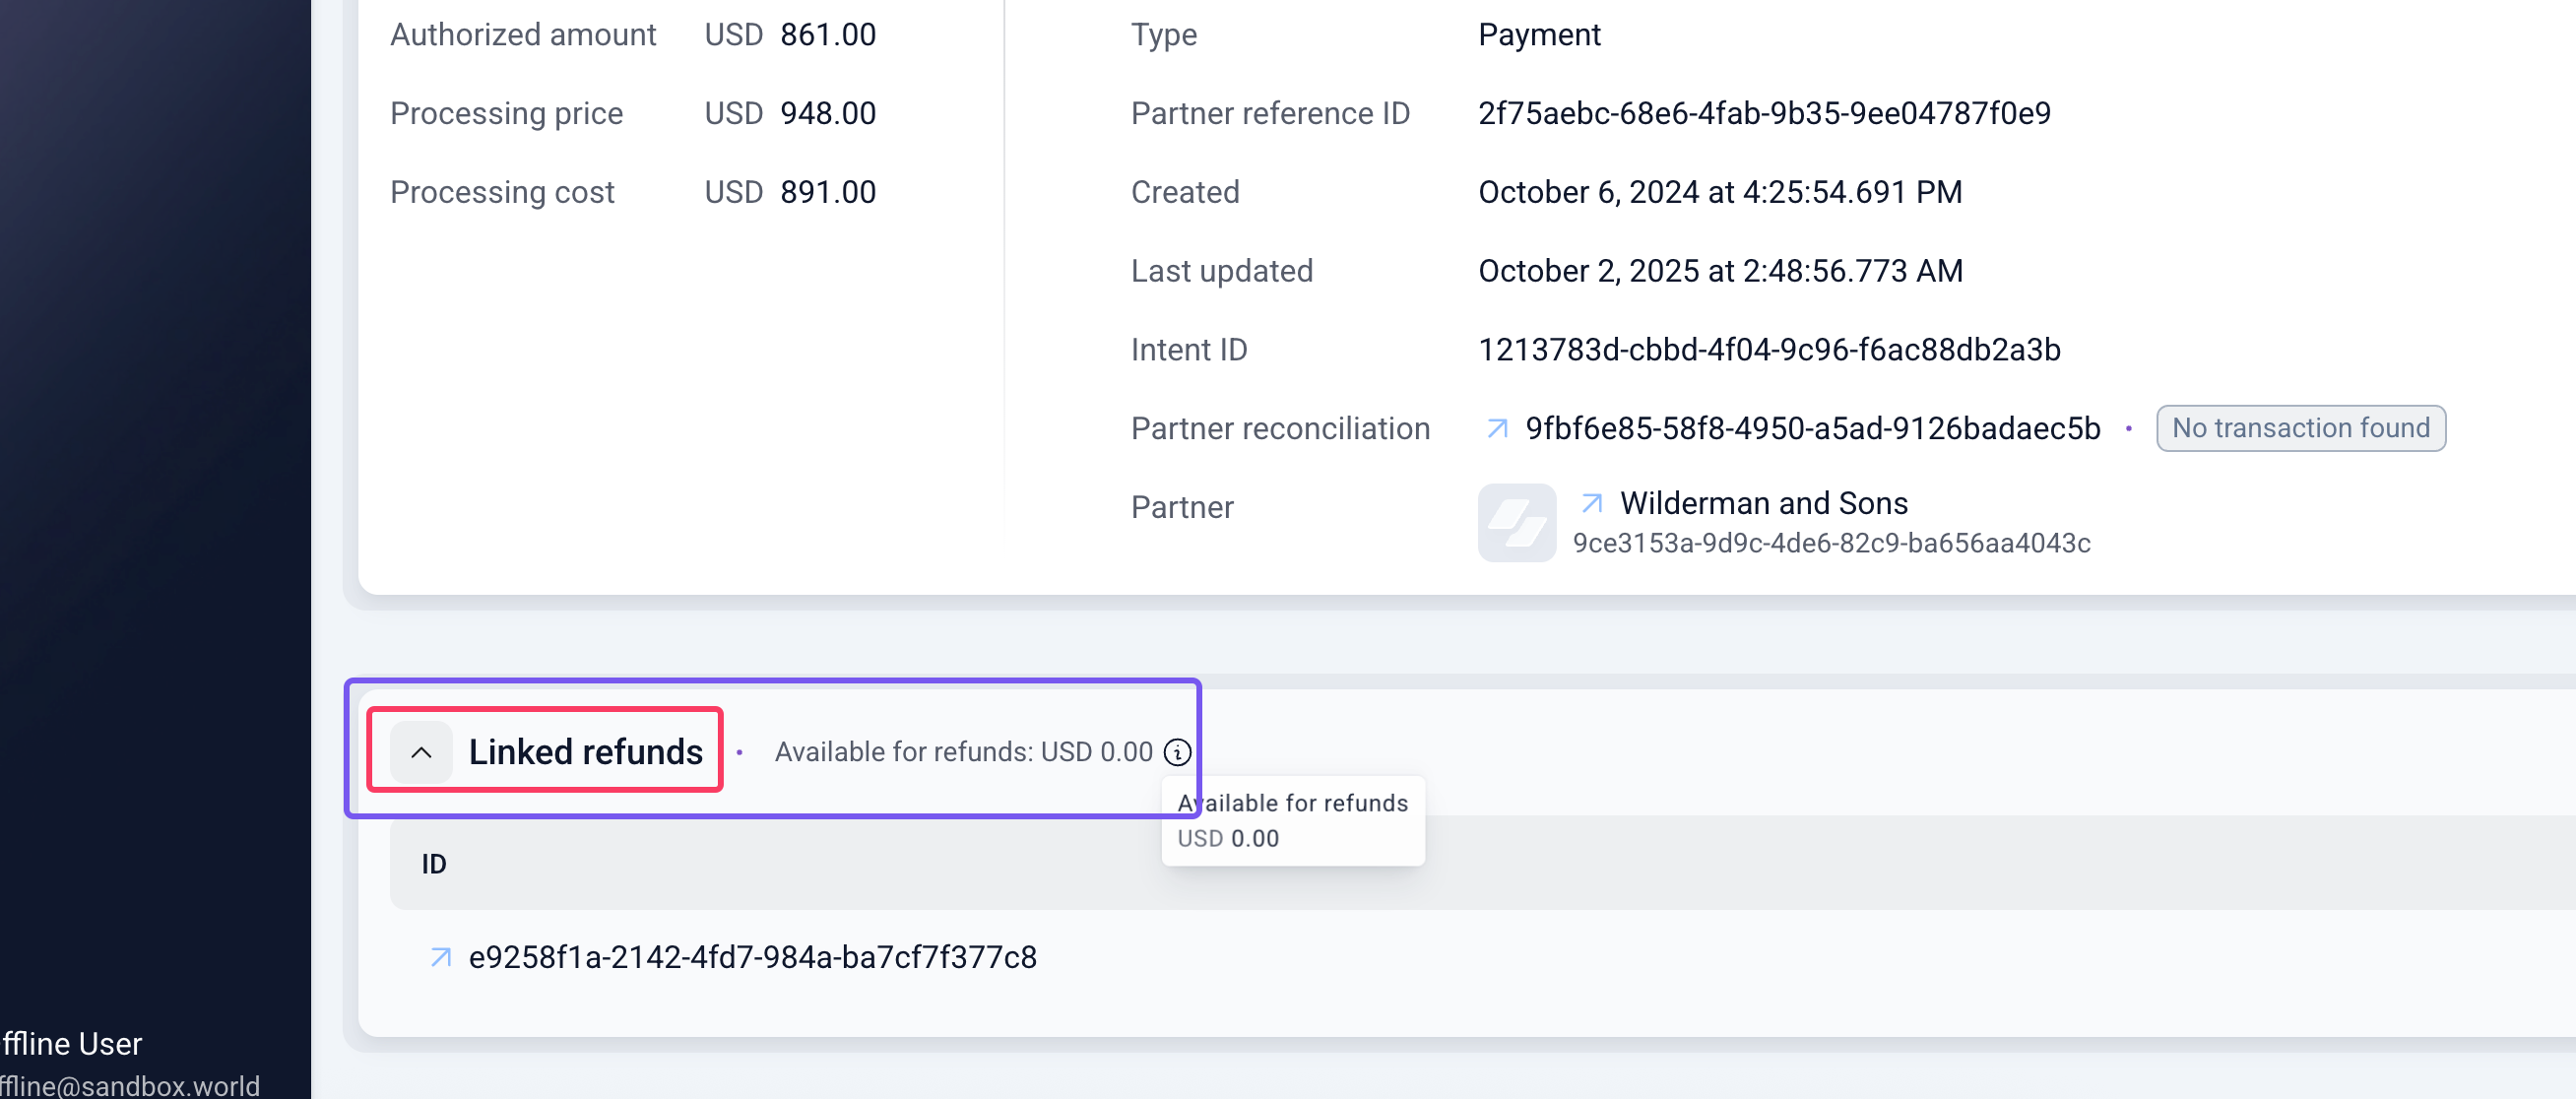The image size is (2576, 1099).
Task: Click the Partner label
Action: pyautogui.click(x=1182, y=508)
